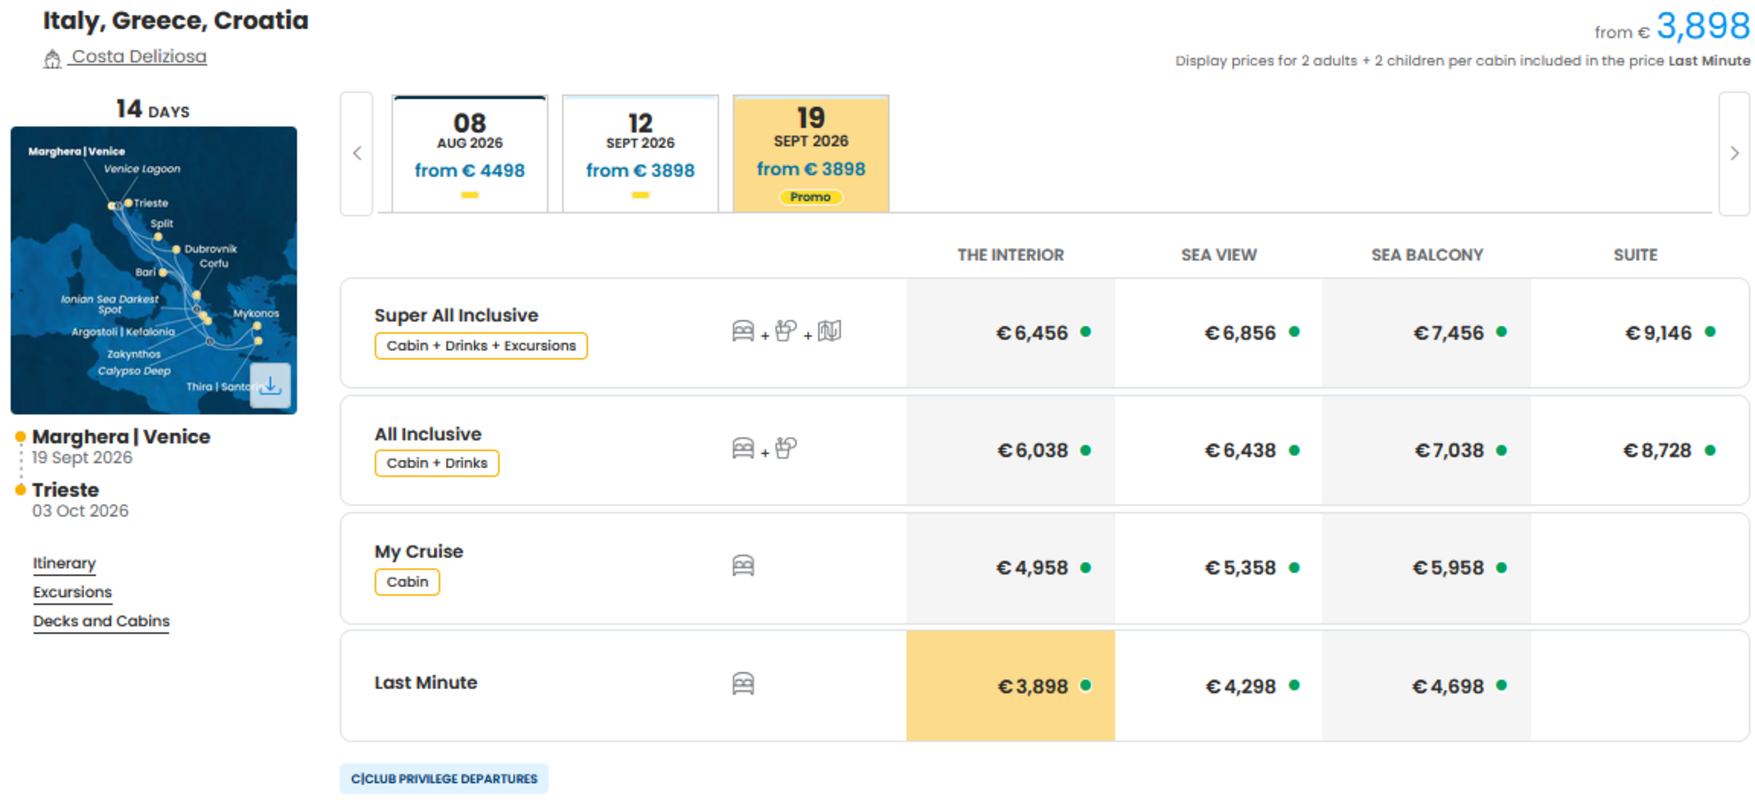Click the cabin bed icon in My Cruise row
This screenshot has width=1755, height=800.
coord(743,566)
